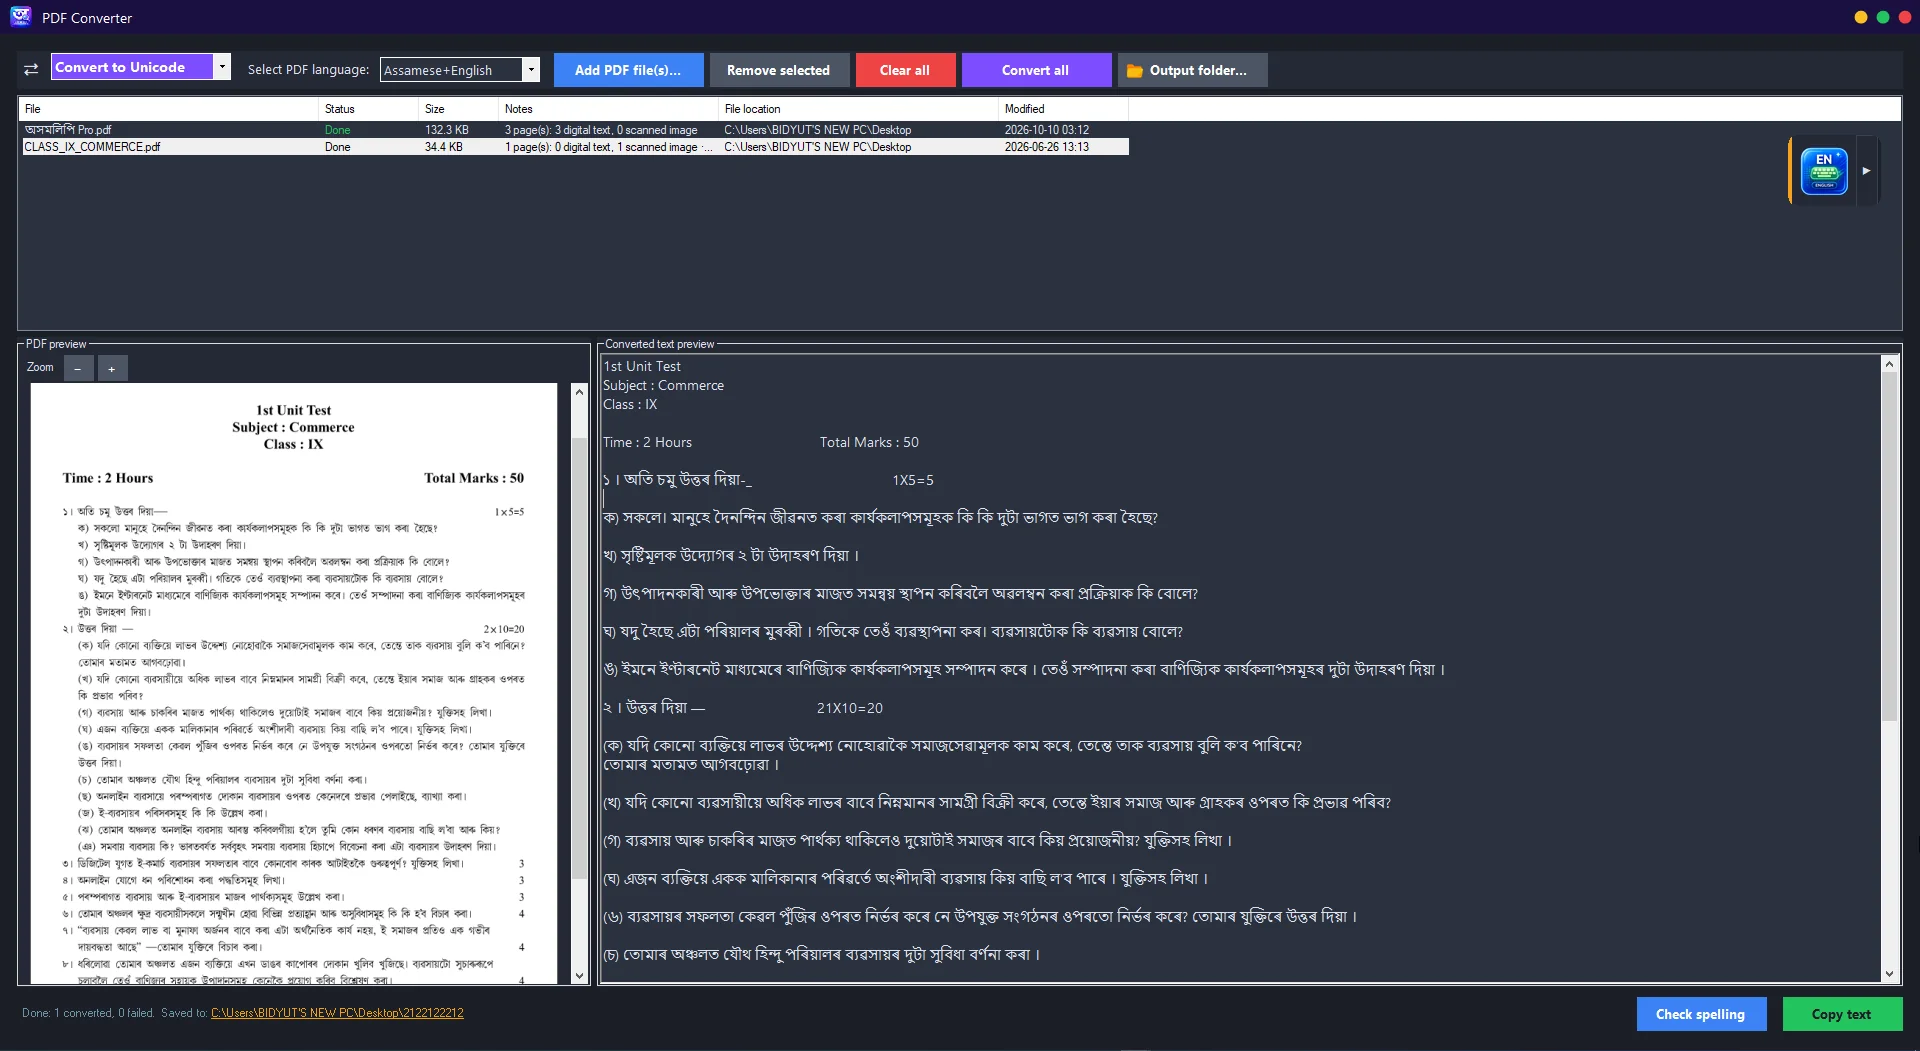Viewport: 1920px width, 1051px height.
Task: Click the 'Subject : Commerce' line in converted text
Action: pyautogui.click(x=663, y=385)
